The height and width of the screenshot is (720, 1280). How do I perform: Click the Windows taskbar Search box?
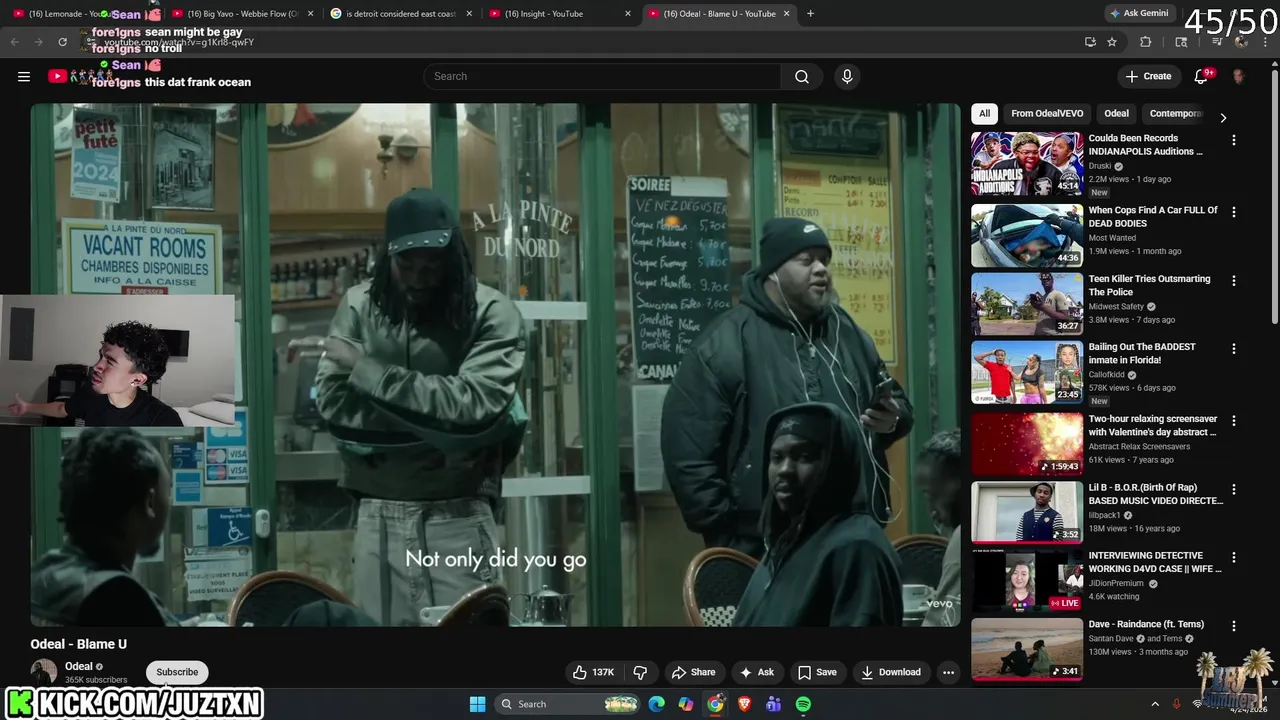567,704
